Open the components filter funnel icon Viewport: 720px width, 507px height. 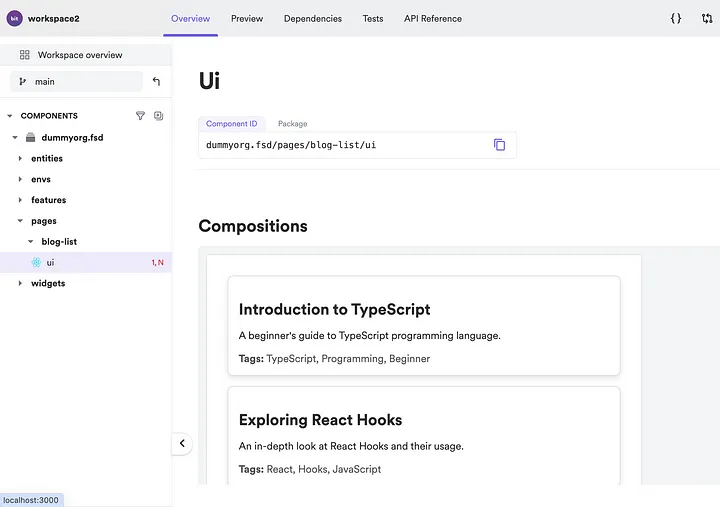141,116
